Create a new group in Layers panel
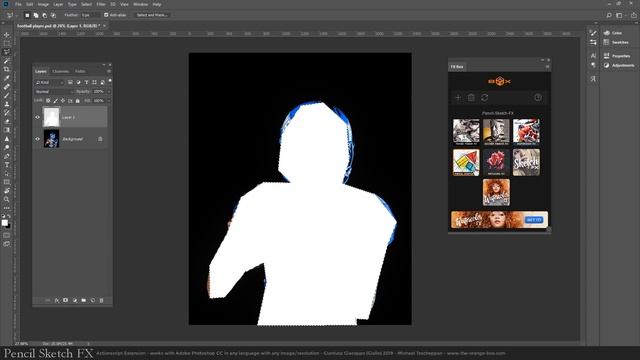 click(84, 300)
